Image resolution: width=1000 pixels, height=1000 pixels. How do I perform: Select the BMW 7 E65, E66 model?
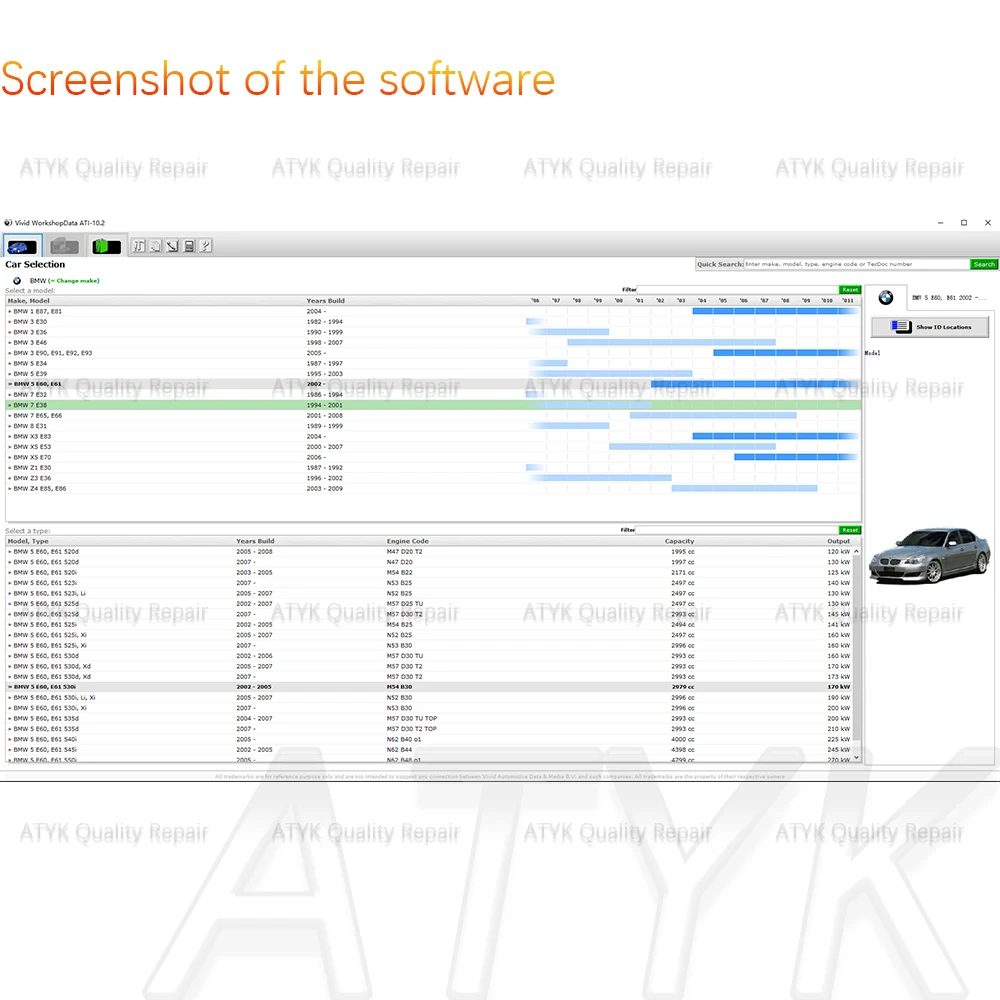pyautogui.click(x=433, y=415)
